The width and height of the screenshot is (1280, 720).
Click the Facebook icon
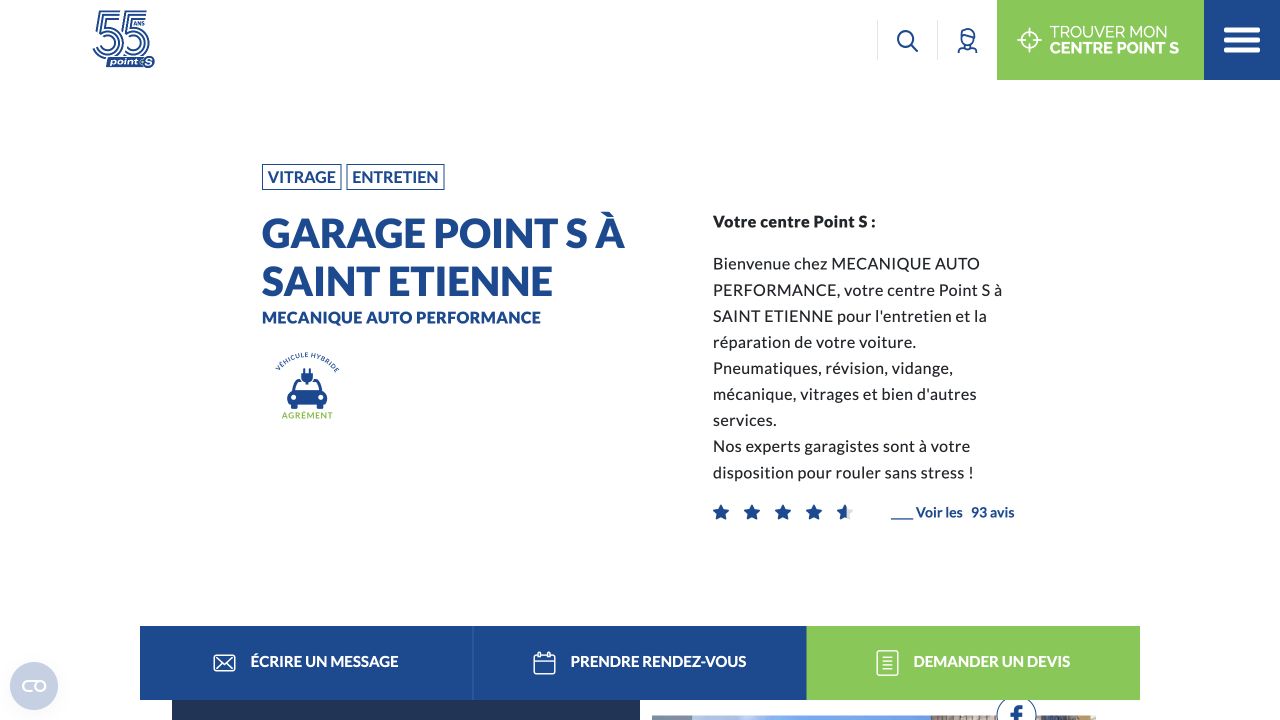pyautogui.click(x=1016, y=710)
